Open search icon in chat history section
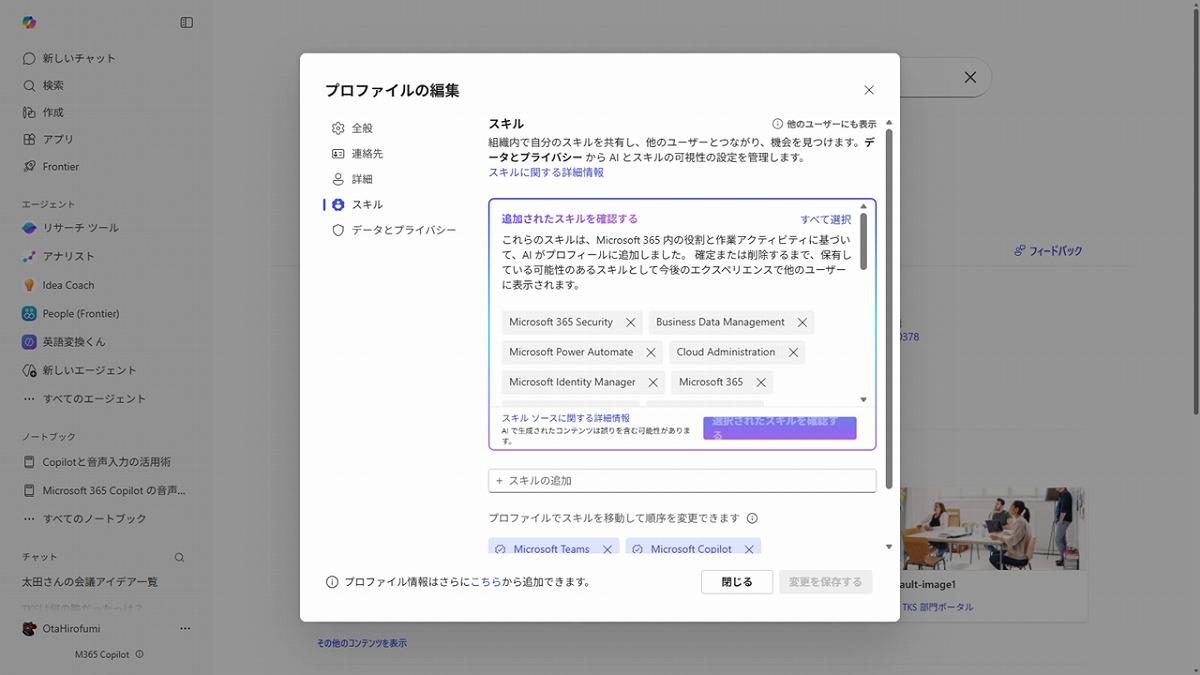1200x675 pixels. tap(180, 557)
